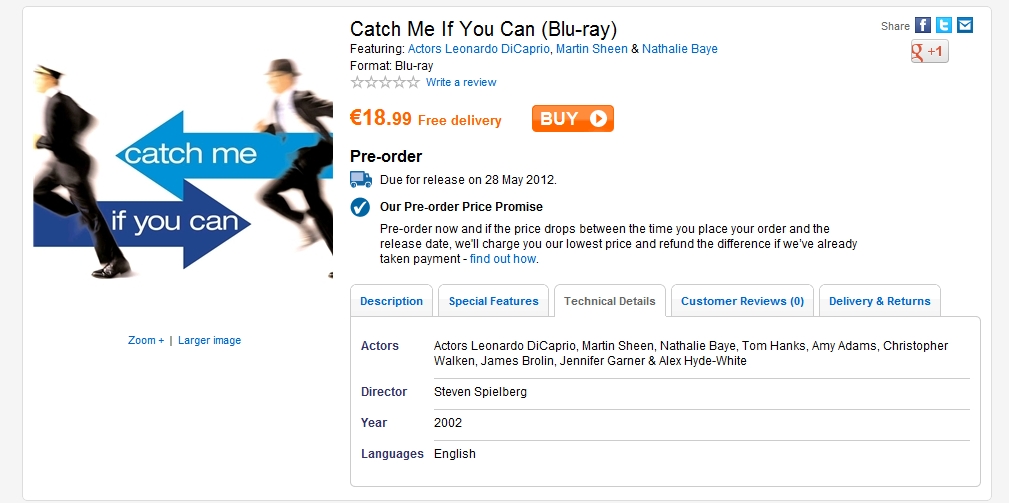1009x503 pixels.
Task: Share this product on Facebook
Action: pos(923,25)
